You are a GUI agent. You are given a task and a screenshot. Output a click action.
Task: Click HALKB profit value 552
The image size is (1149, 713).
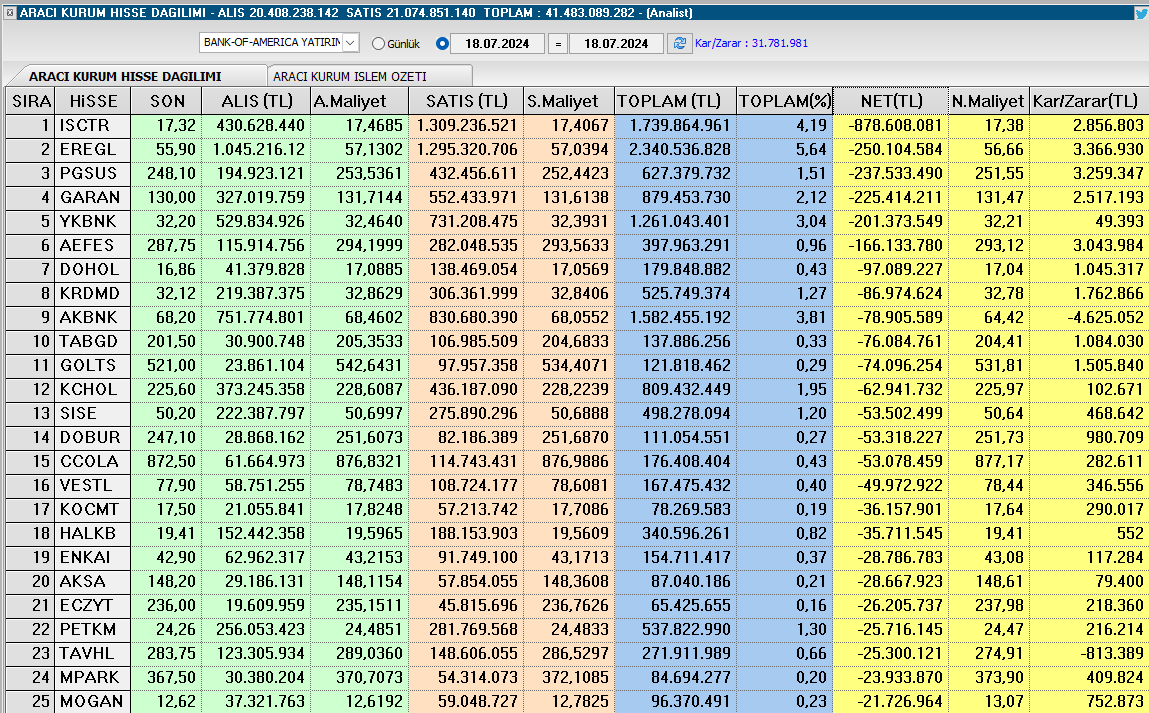(x=1130, y=533)
